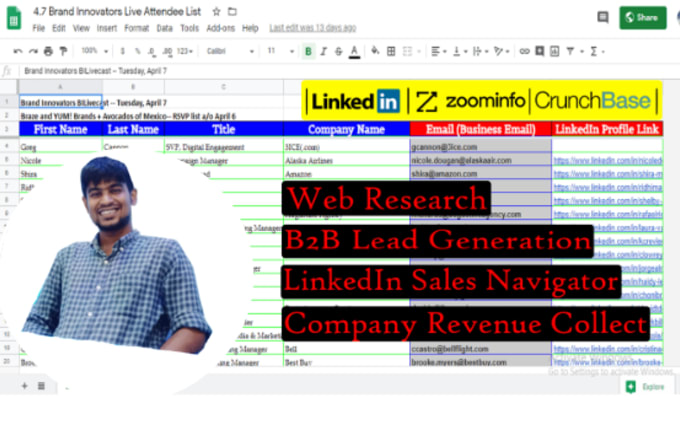This screenshot has height=425, width=680.
Task: Add a new sheet with plus icon
Action: [24, 386]
